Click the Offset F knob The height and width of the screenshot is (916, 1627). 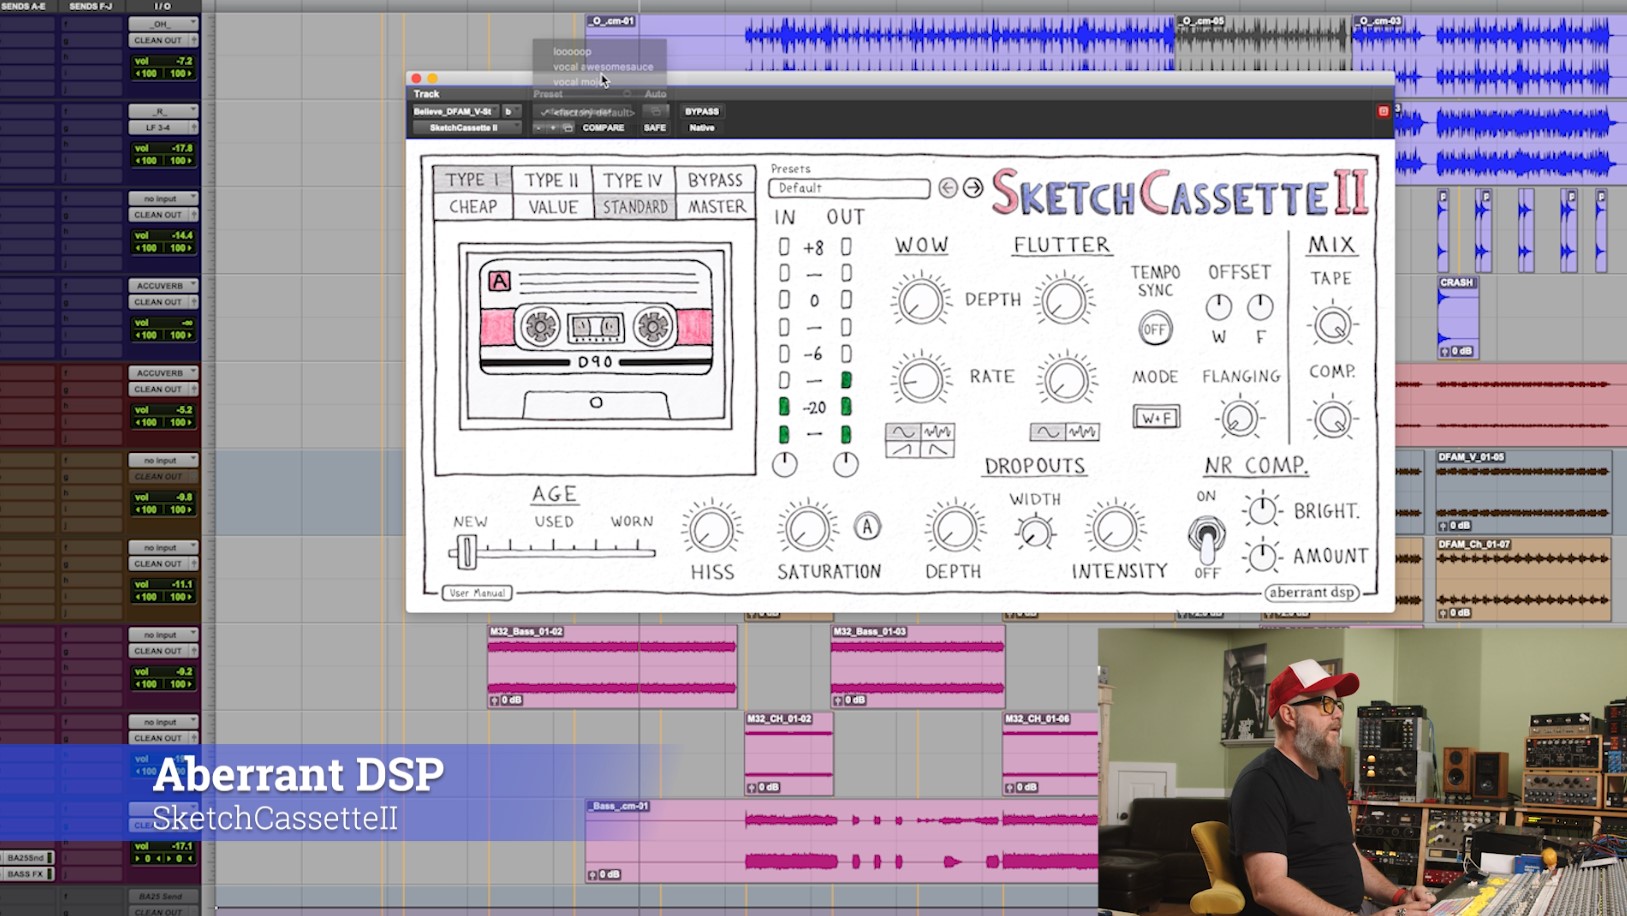click(1260, 307)
